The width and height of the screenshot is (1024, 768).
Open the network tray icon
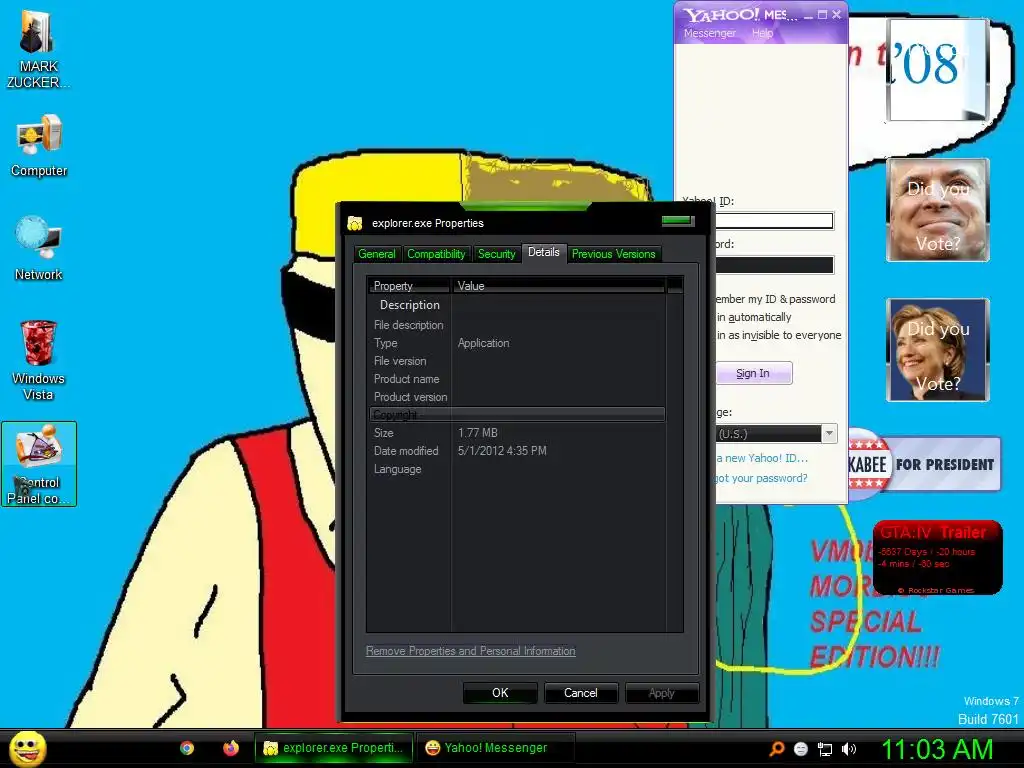(825, 749)
